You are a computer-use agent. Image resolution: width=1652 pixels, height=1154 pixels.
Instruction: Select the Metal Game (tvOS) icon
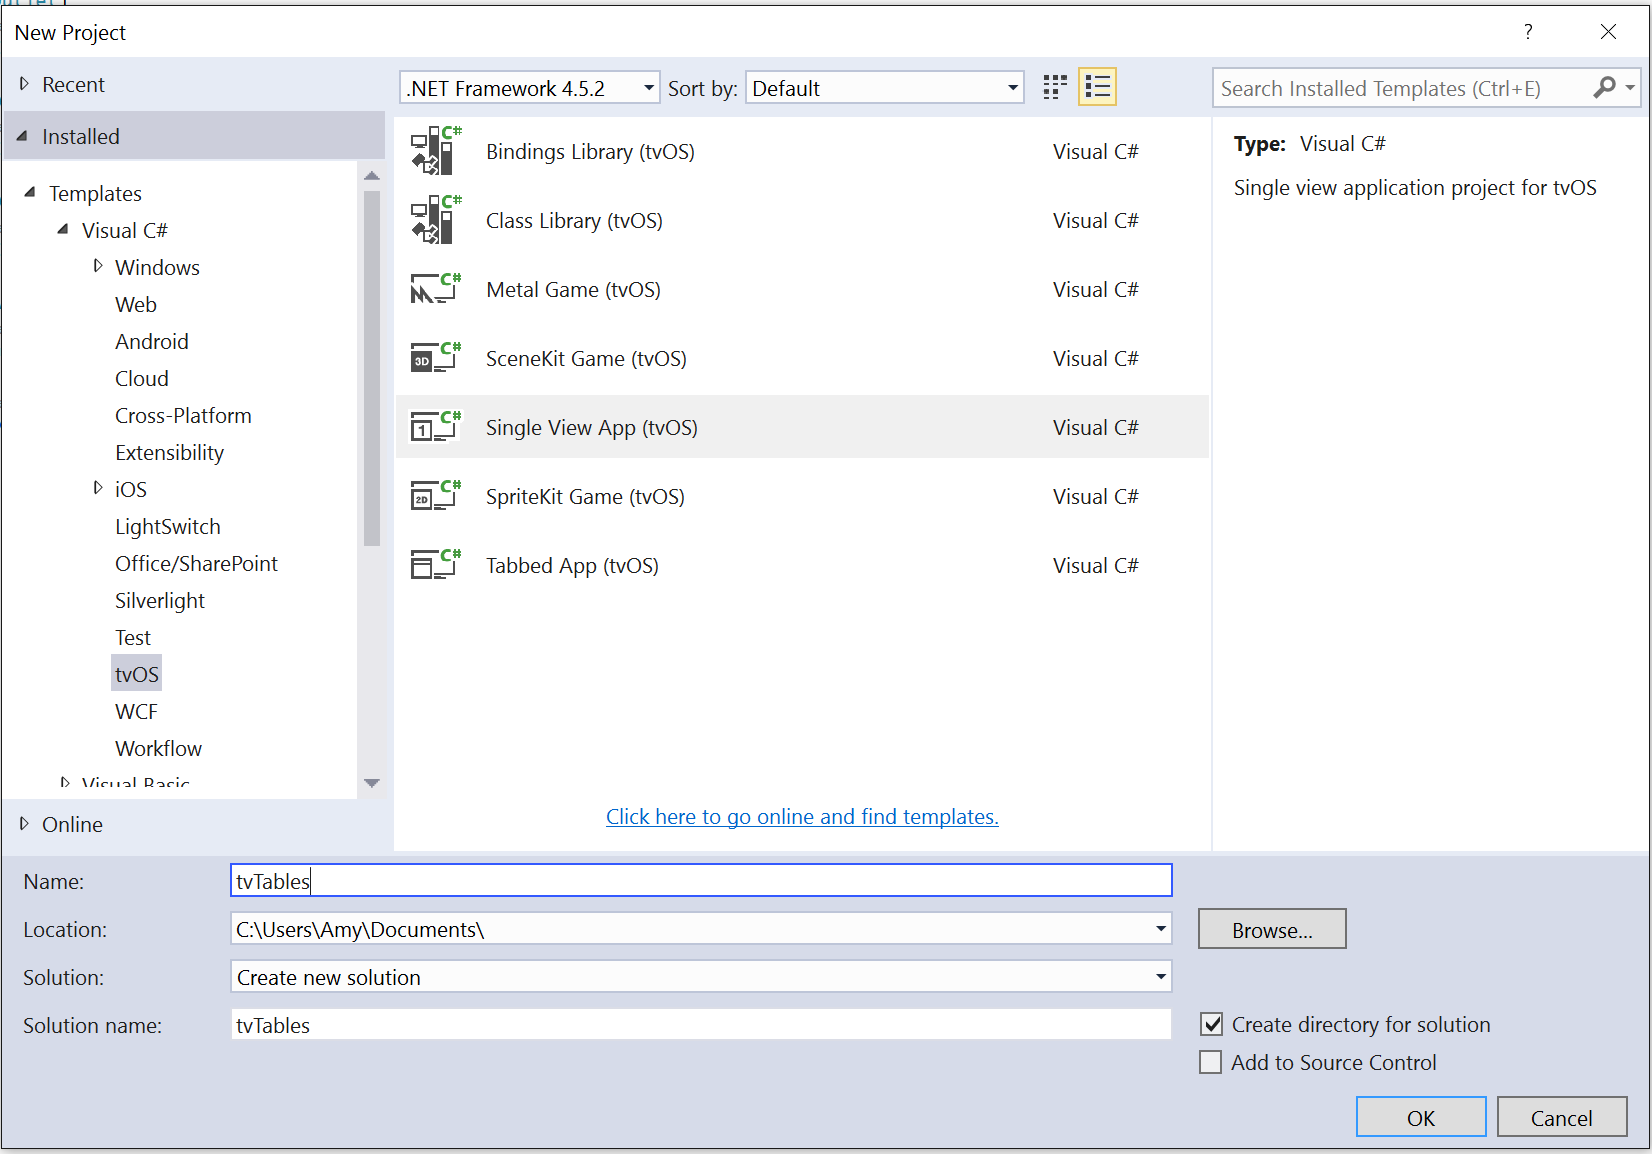click(x=436, y=288)
